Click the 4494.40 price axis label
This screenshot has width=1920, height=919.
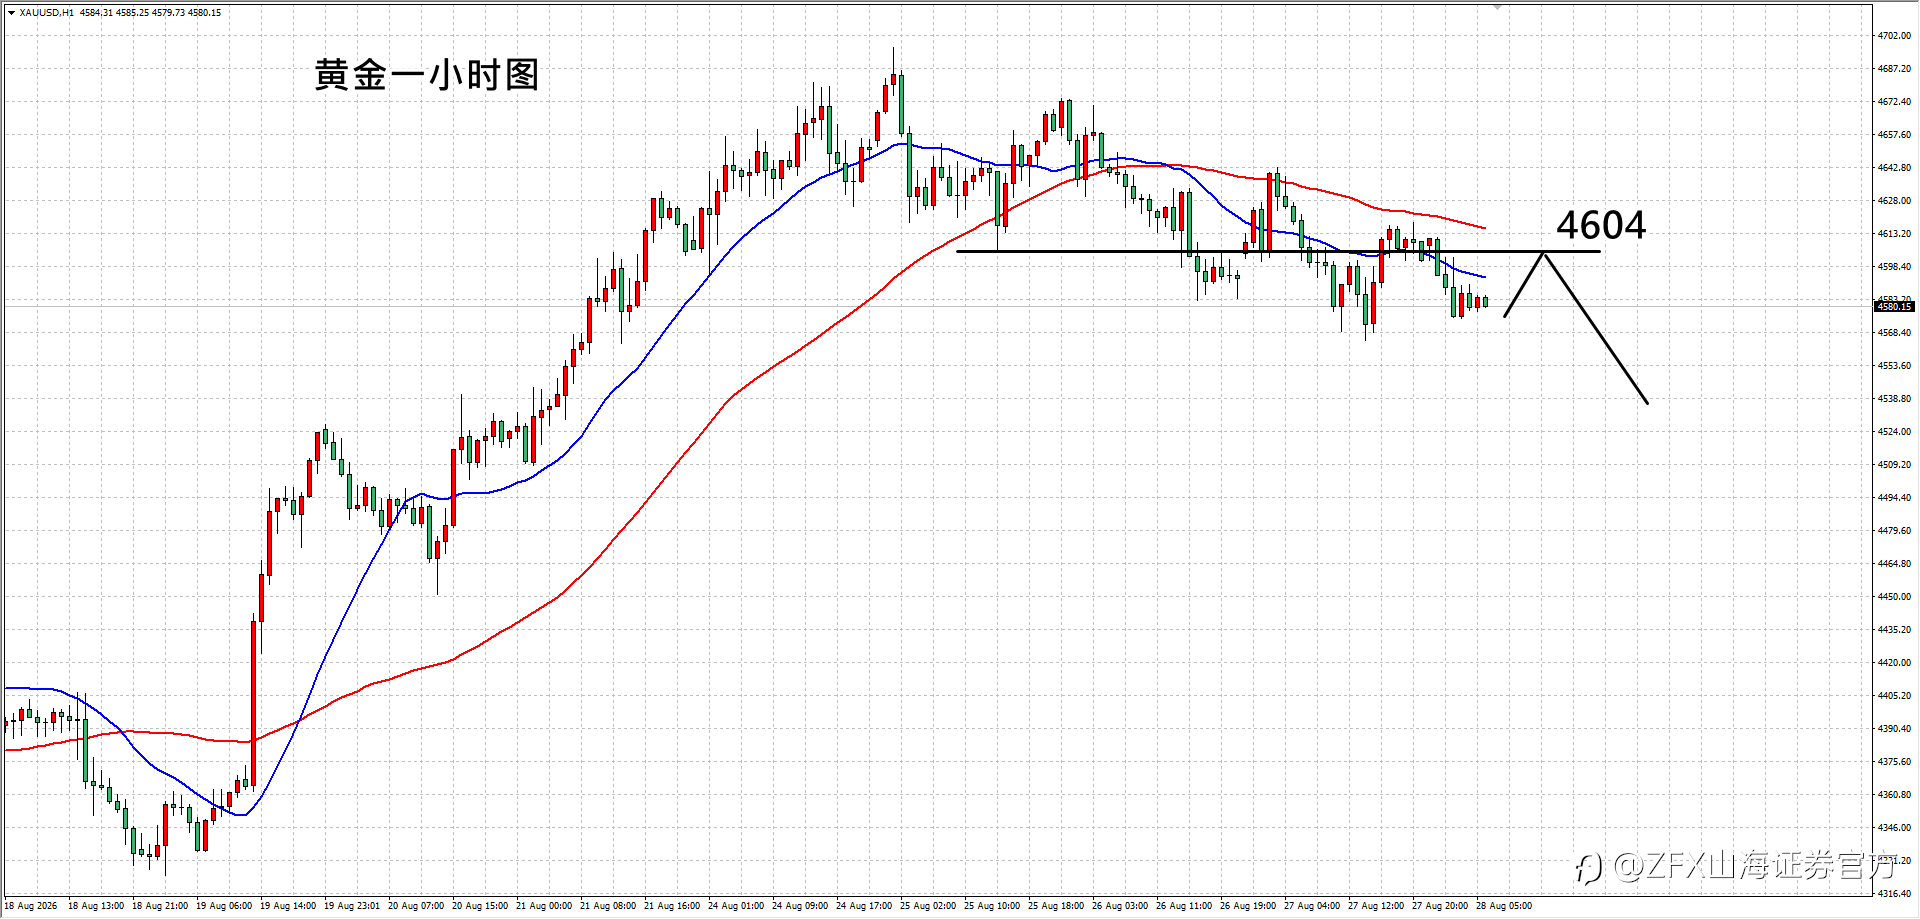(x=1894, y=498)
